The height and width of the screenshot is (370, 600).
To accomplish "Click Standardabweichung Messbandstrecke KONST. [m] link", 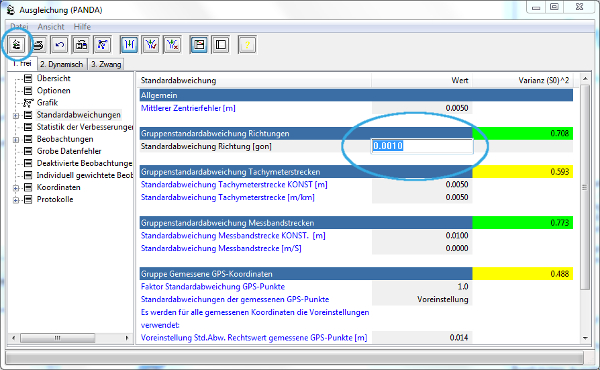I will (233, 236).
